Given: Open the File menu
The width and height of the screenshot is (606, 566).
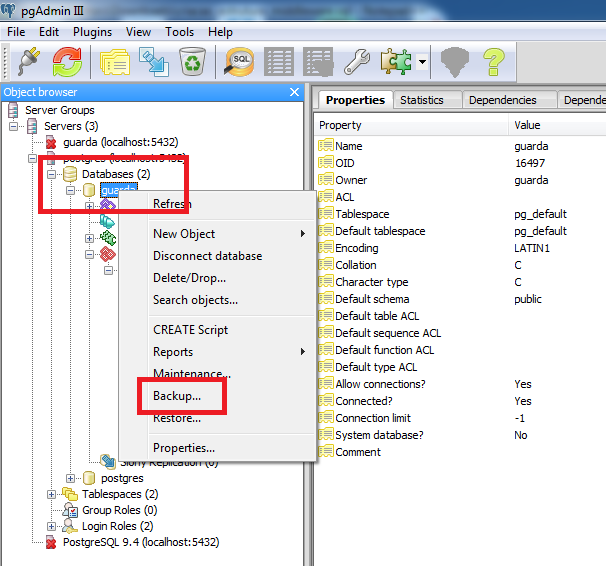Looking at the screenshot, I should tap(16, 32).
